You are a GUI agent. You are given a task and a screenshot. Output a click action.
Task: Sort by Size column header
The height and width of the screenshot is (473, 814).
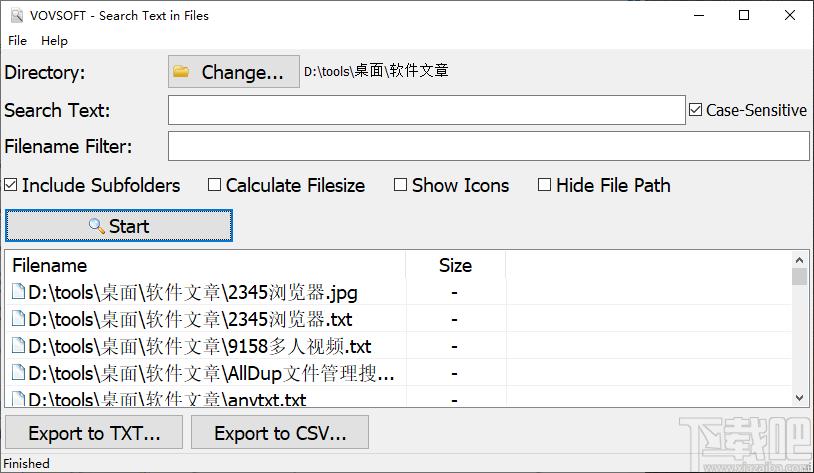click(x=456, y=265)
